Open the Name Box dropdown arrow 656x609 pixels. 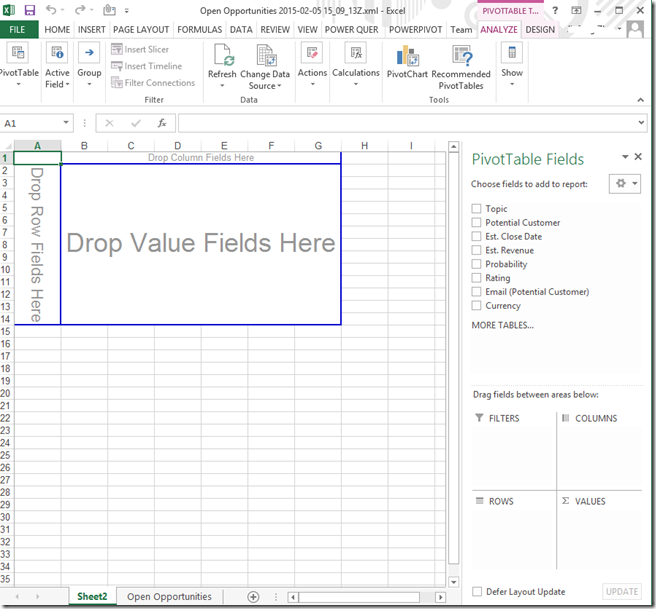click(66, 123)
